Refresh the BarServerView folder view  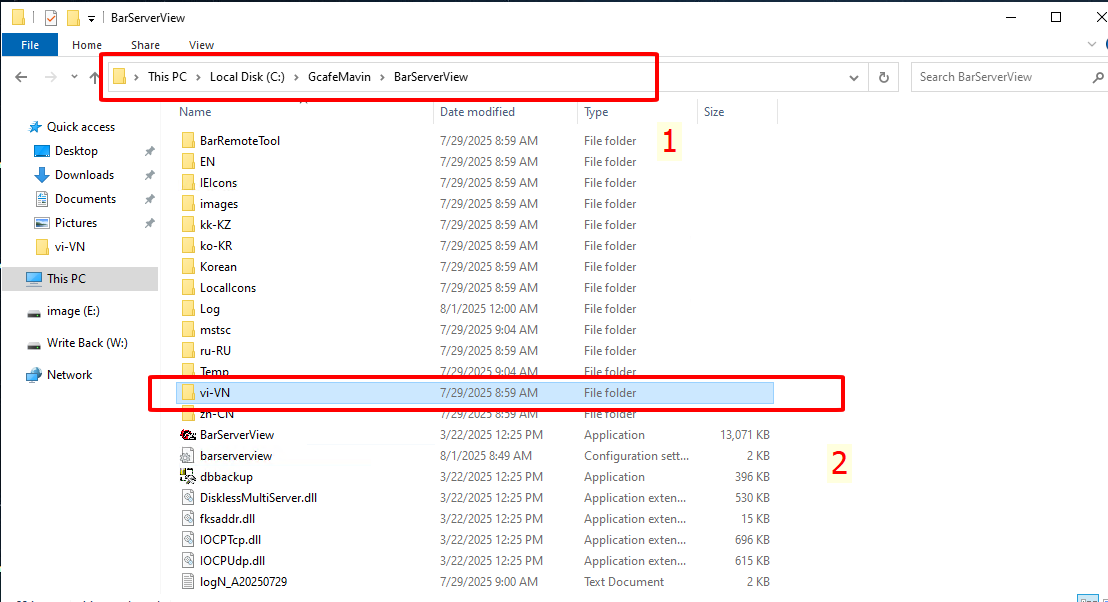click(x=883, y=77)
